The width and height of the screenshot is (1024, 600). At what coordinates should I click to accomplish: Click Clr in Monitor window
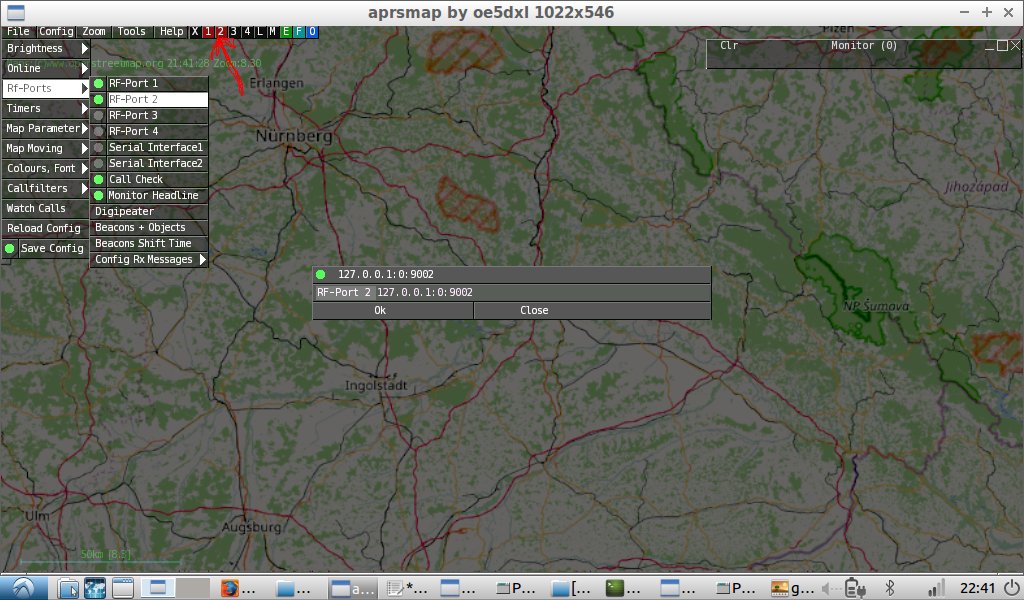pyautogui.click(x=729, y=45)
